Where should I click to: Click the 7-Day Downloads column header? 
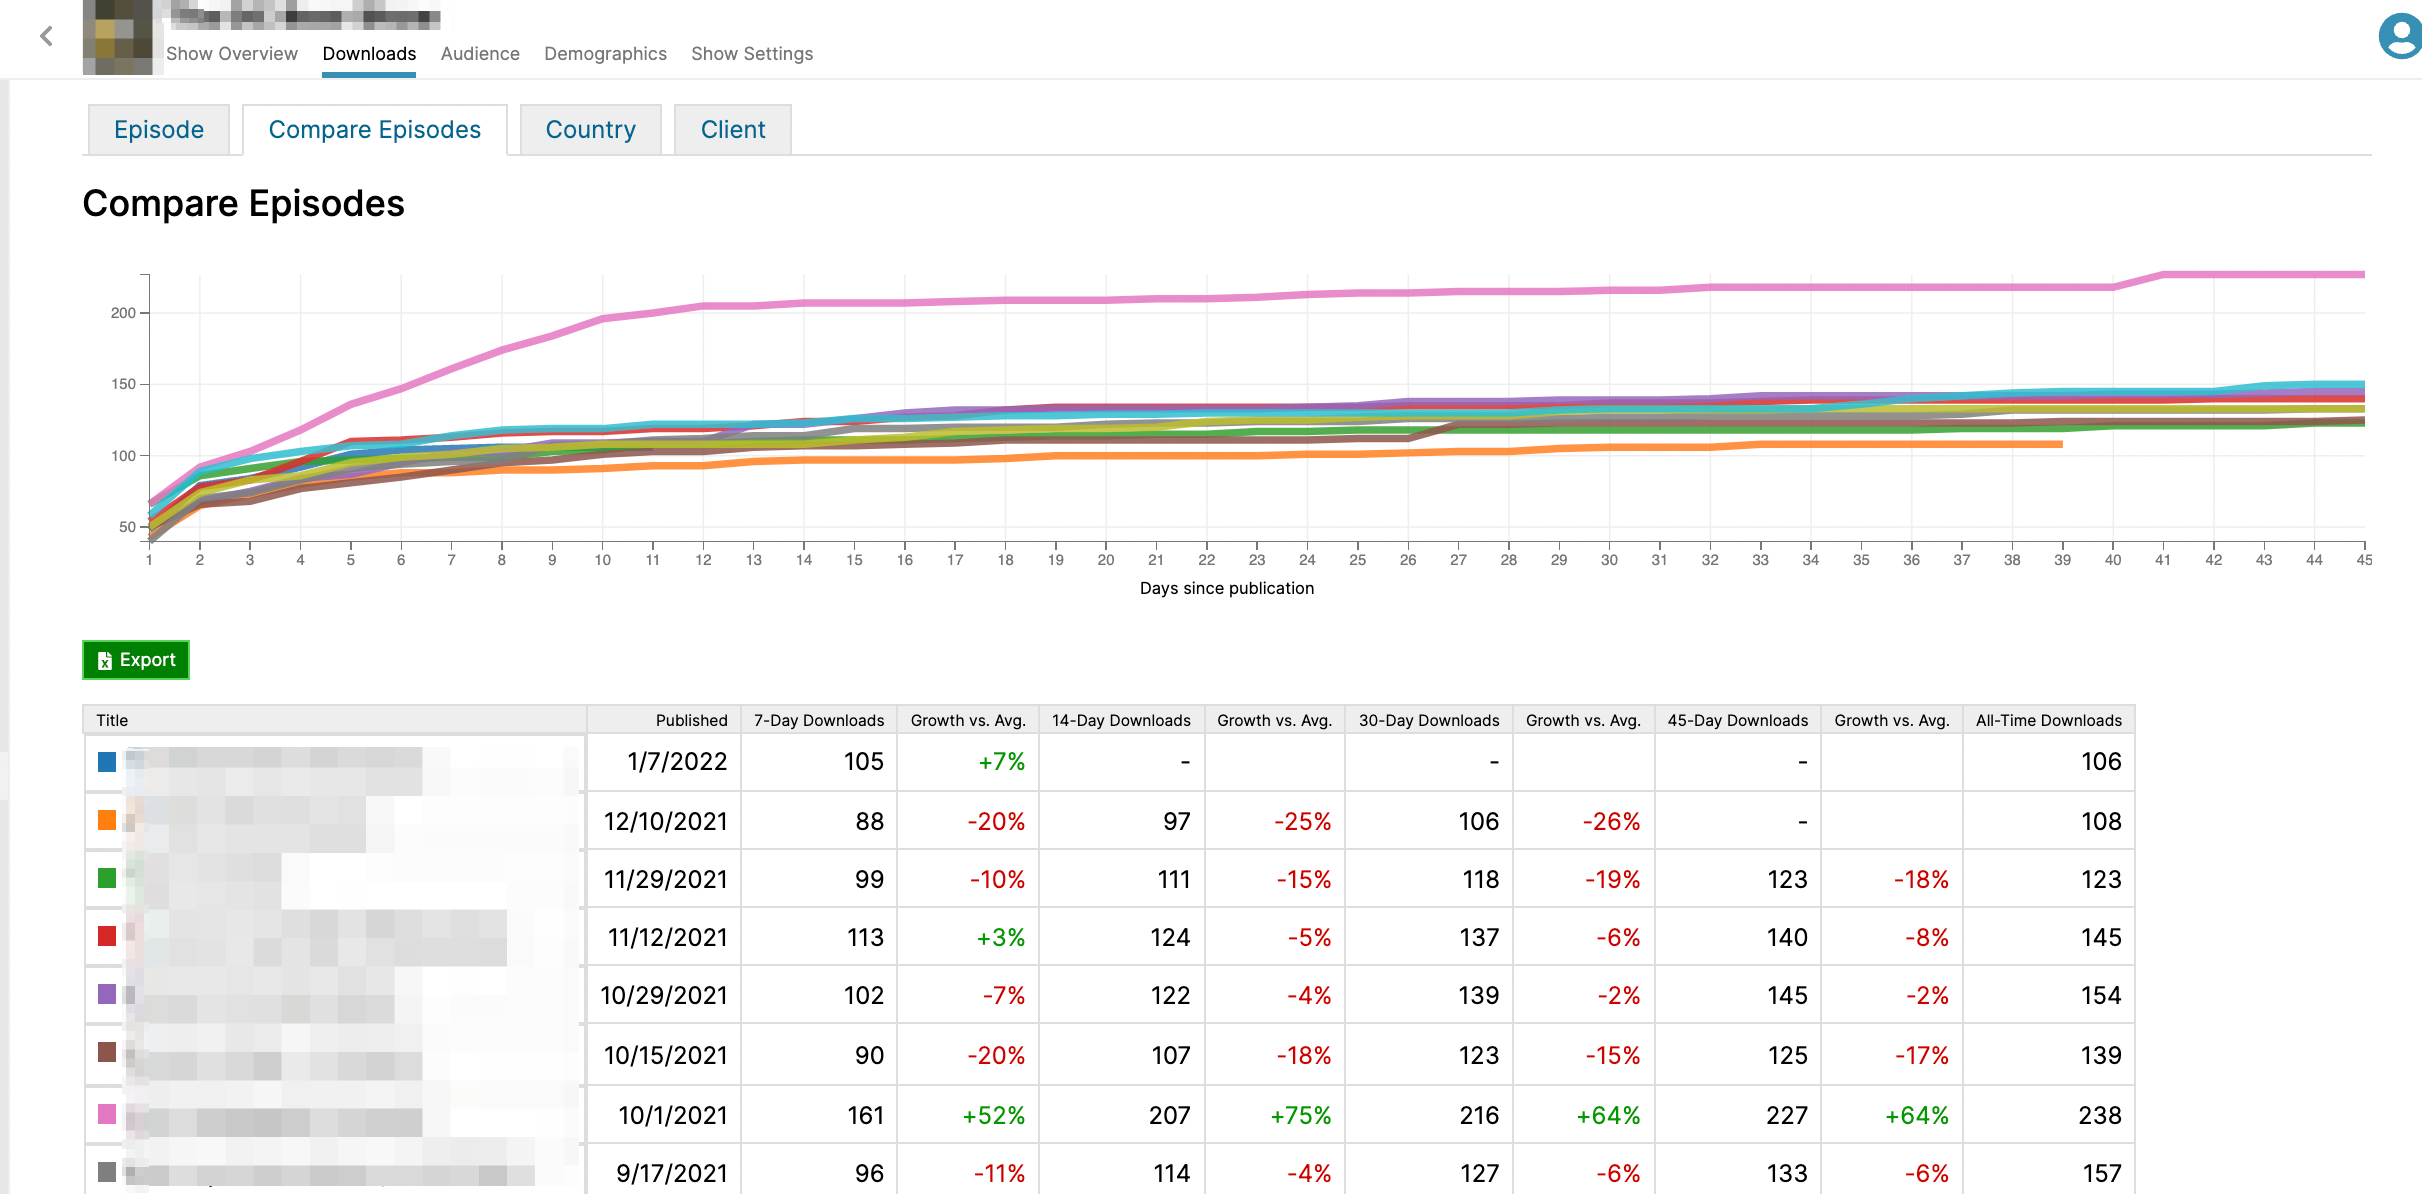coord(818,720)
